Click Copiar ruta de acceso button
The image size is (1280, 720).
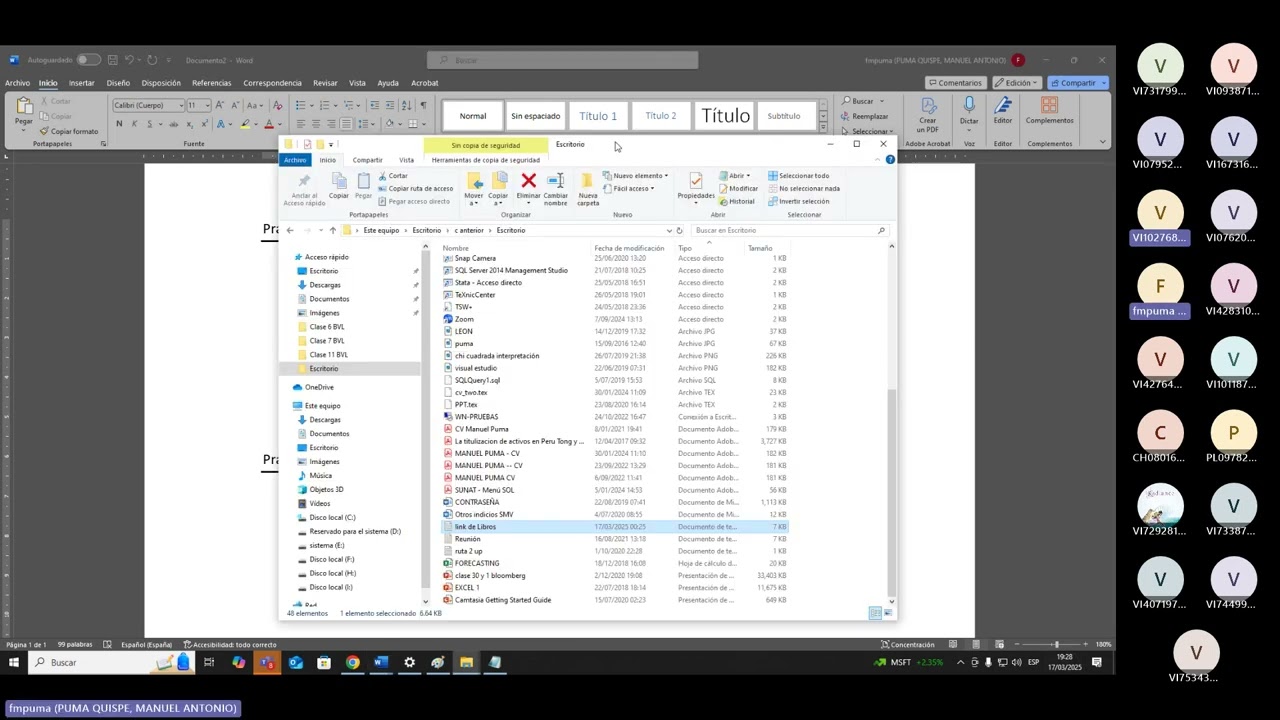point(415,188)
